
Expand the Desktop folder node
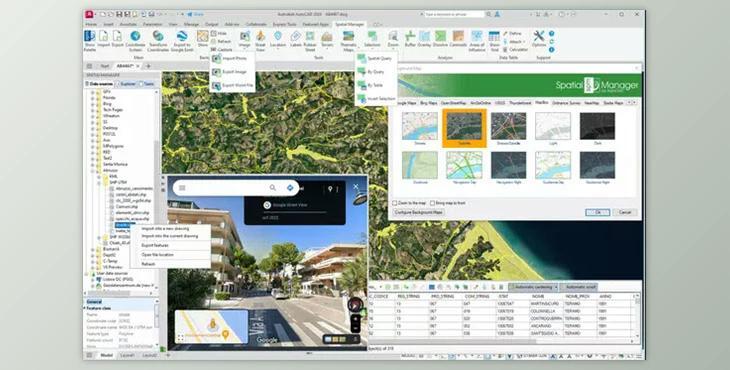(92, 128)
